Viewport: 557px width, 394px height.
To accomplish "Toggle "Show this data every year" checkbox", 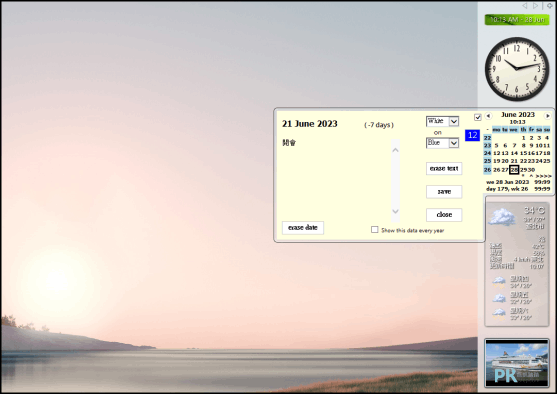I will 374,230.
